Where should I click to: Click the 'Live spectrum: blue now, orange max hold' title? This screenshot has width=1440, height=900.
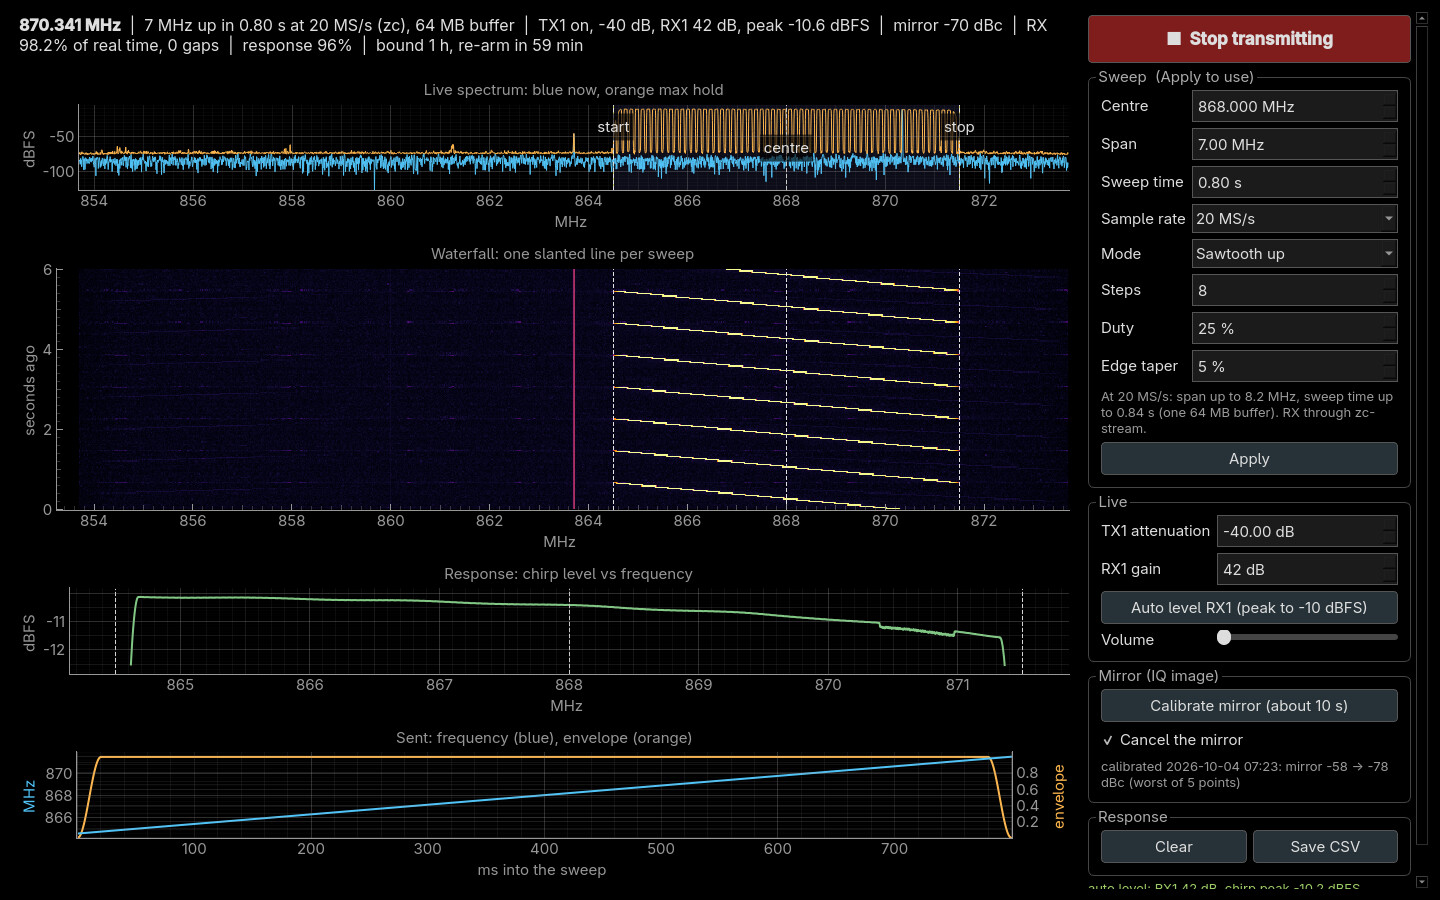(573, 90)
